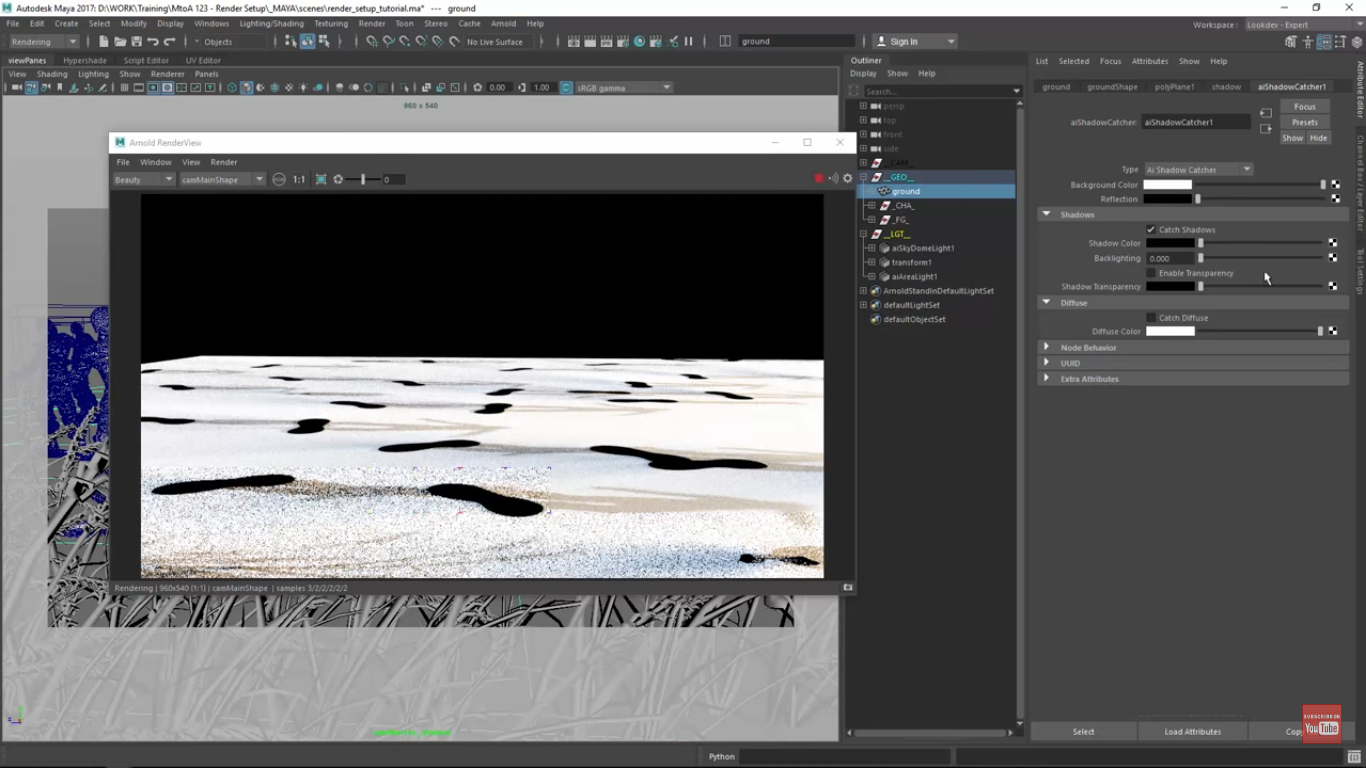Select the HumanIK character icon at top right

(x=1307, y=42)
